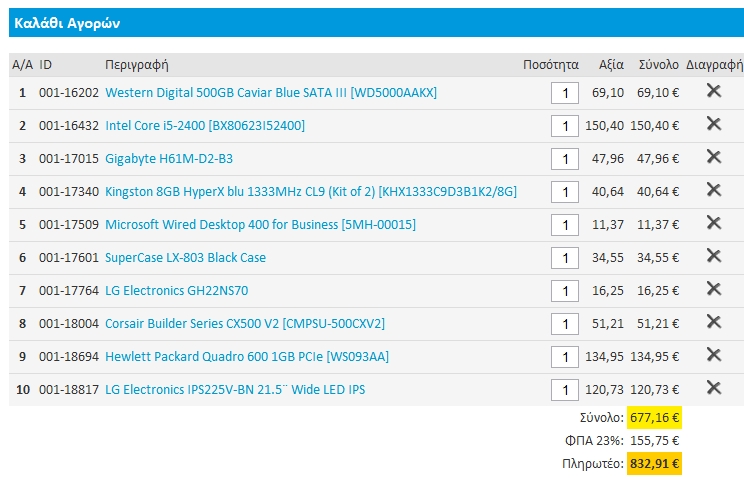Viewport: 744px width, 478px height.
Task: Open SuperCase LX-803 Black Case link
Action: 186,258
